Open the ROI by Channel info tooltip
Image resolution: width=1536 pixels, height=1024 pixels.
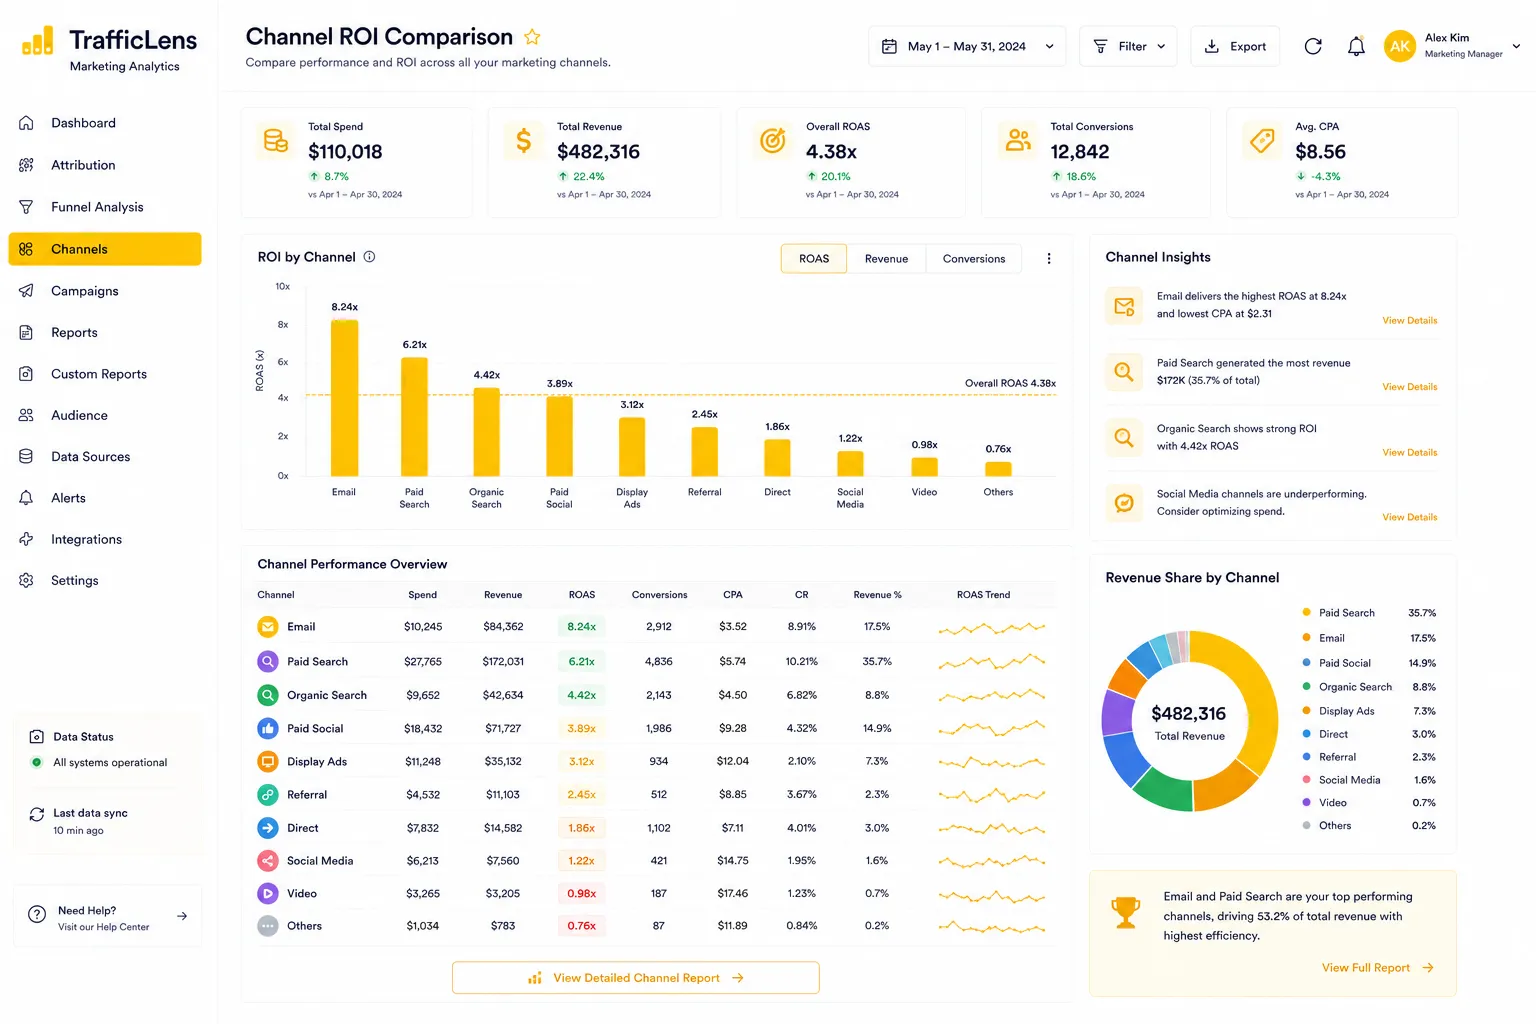(369, 257)
